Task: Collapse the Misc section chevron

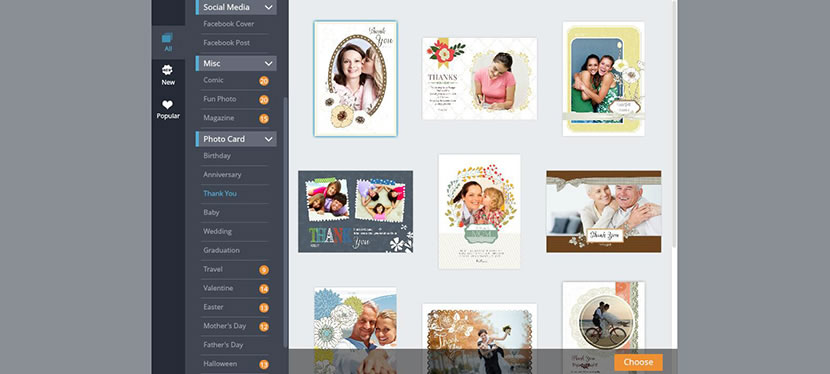Action: tap(268, 63)
